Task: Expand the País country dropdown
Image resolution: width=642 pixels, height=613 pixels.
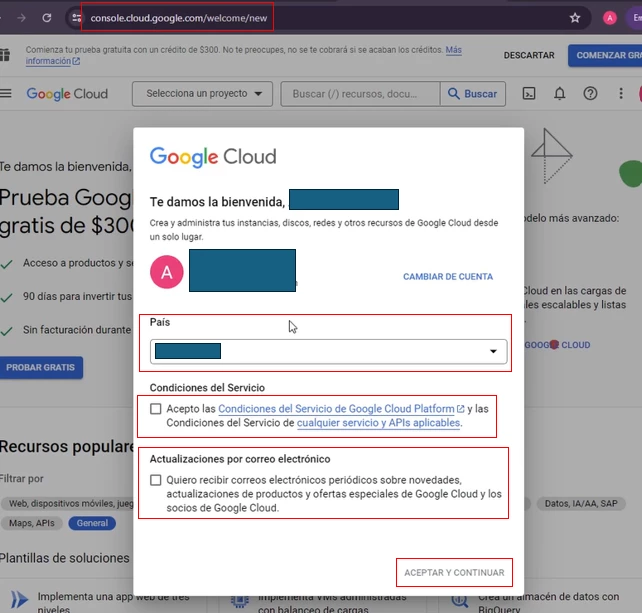Action: click(x=328, y=351)
